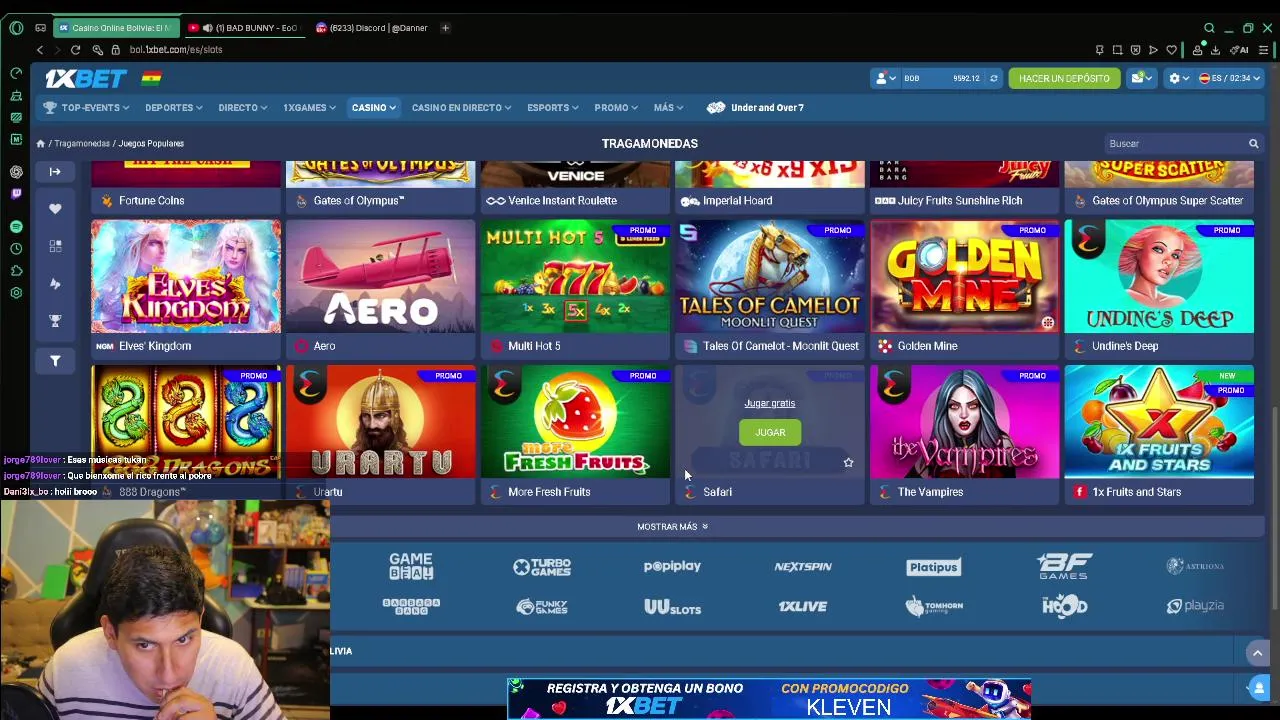Open Under and Over 7 link
Screen dimensions: 1280x720
pos(755,108)
